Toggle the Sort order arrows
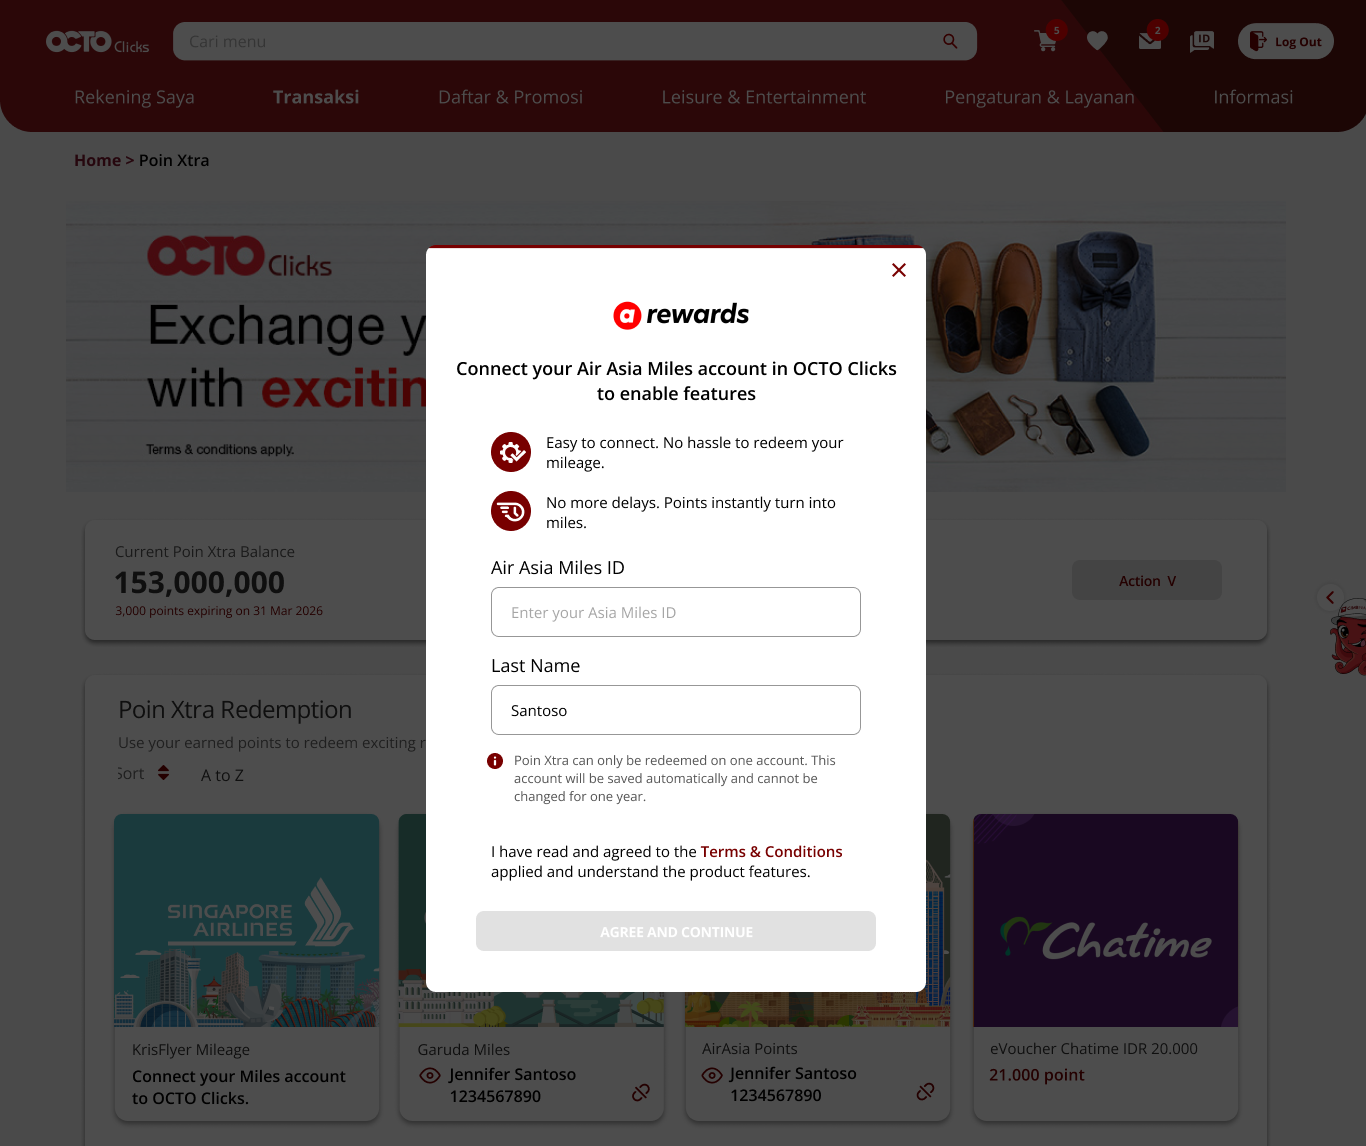Screen dimensions: 1366x1146 164,773
